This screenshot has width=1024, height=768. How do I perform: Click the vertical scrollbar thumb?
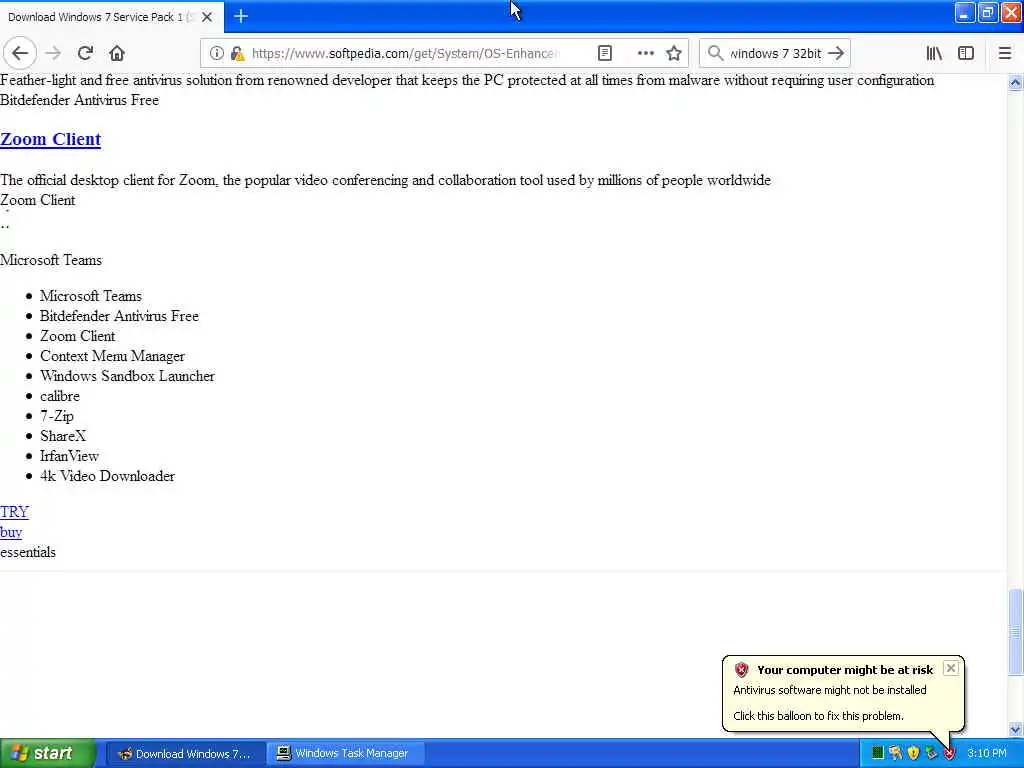[1015, 632]
